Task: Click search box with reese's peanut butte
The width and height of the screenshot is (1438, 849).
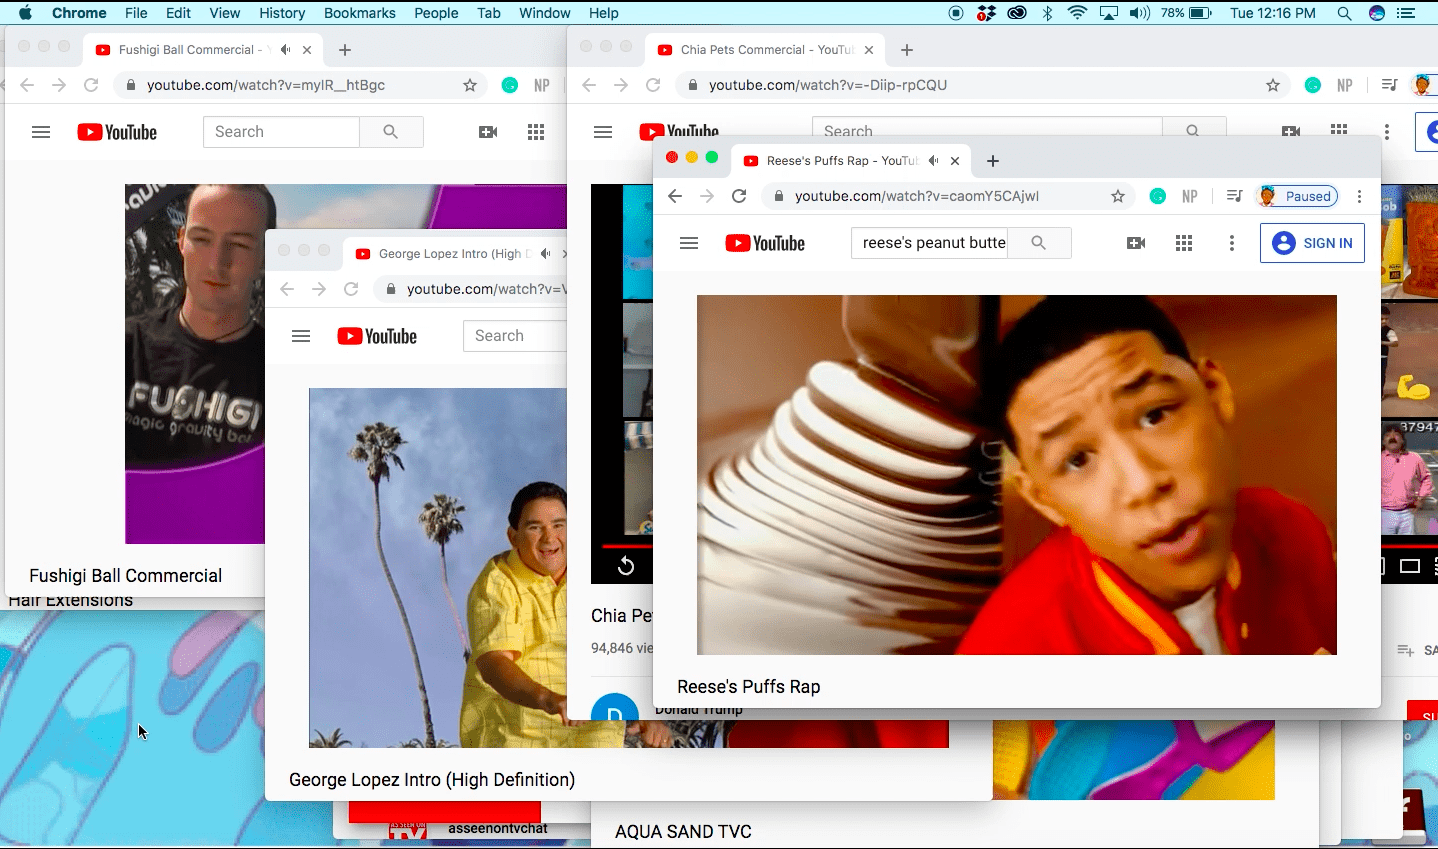Action: (929, 243)
